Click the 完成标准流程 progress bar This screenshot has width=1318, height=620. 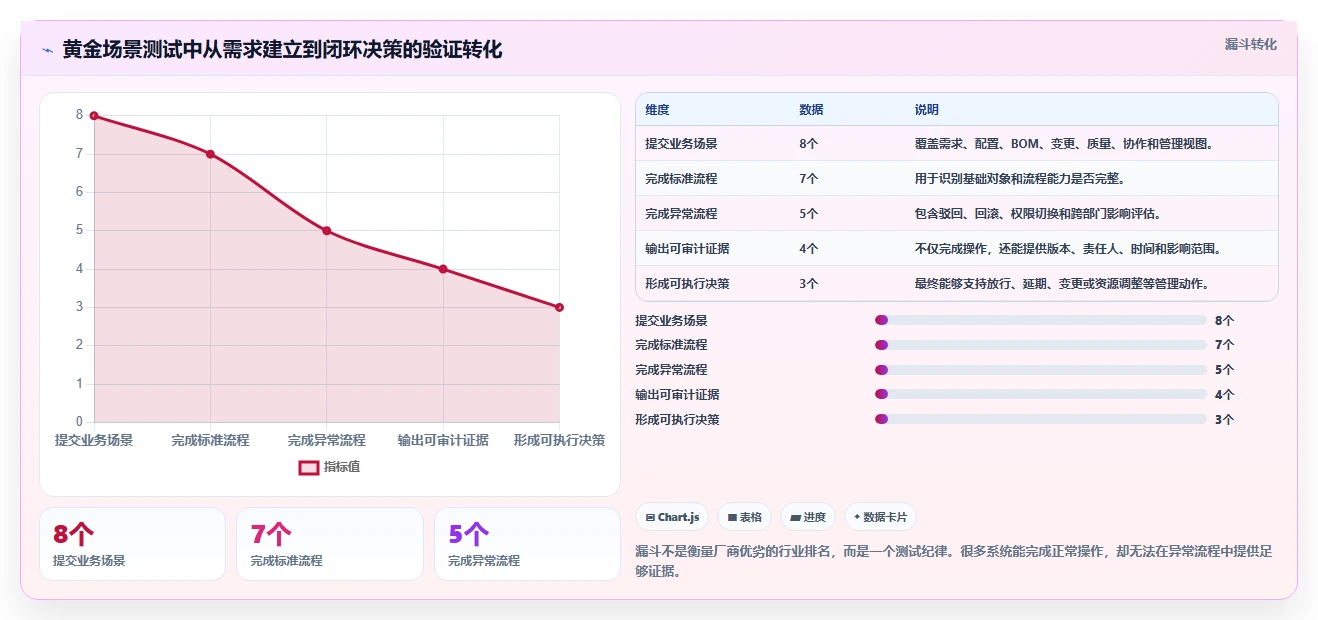click(x=1041, y=345)
